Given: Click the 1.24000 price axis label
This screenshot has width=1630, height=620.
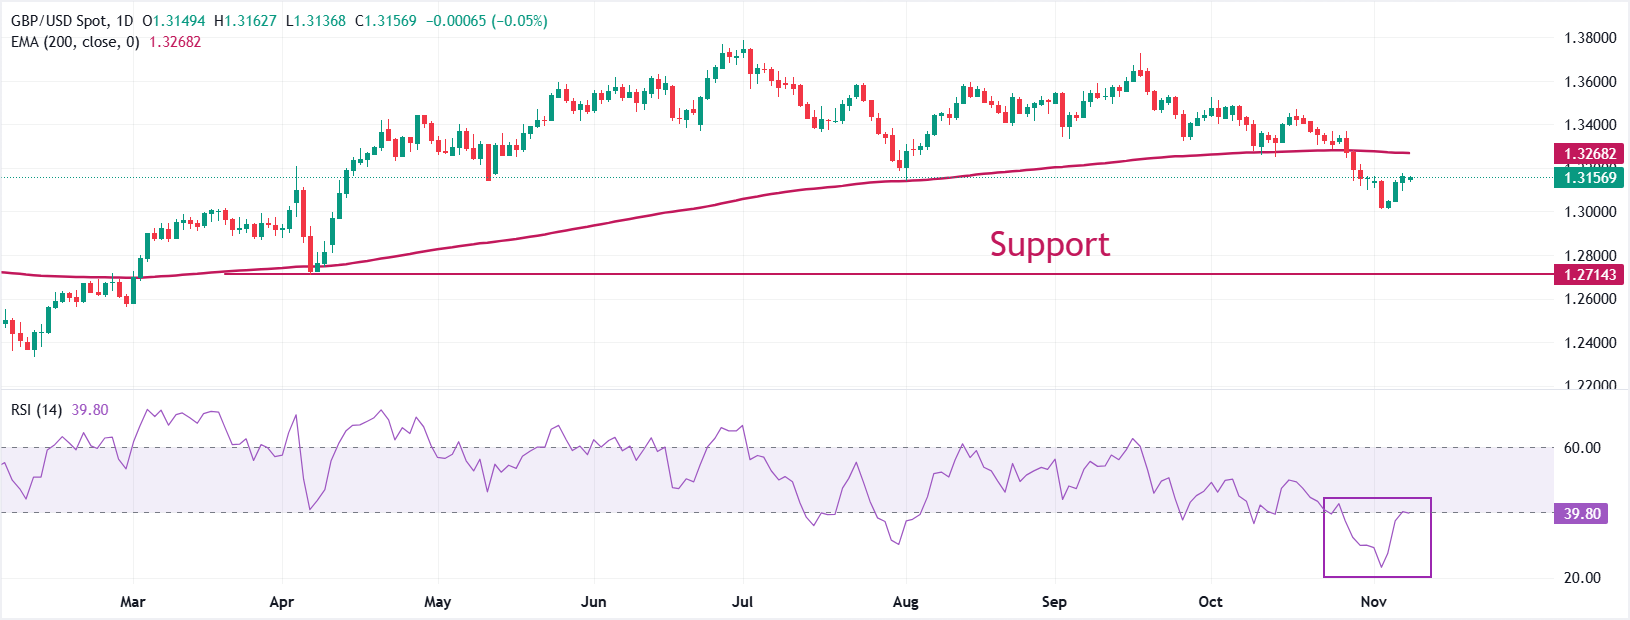Looking at the screenshot, I should (x=1590, y=343).
